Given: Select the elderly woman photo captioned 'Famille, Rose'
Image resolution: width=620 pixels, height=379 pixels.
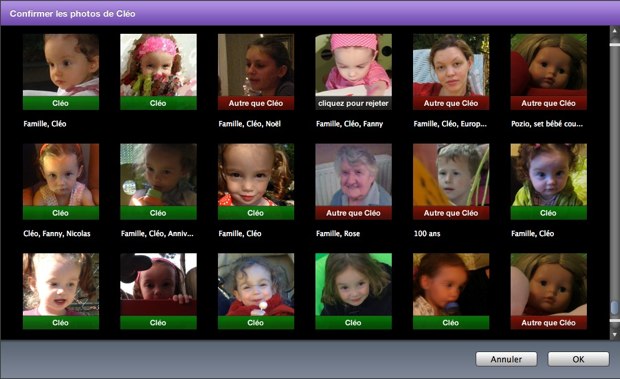Looking at the screenshot, I should 353,175.
